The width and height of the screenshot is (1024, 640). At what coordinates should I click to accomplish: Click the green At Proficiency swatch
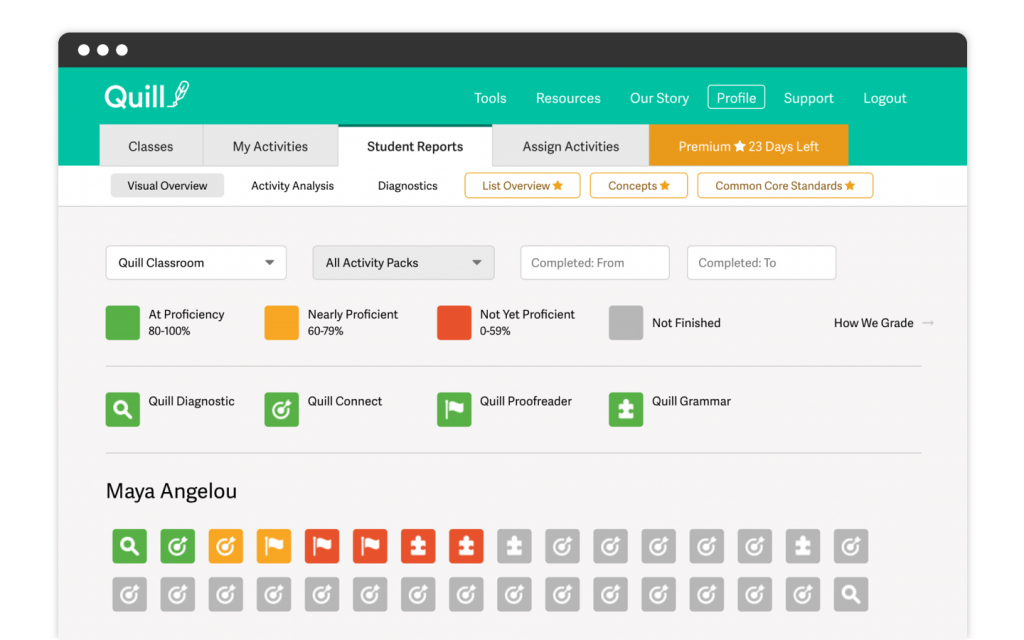click(123, 323)
